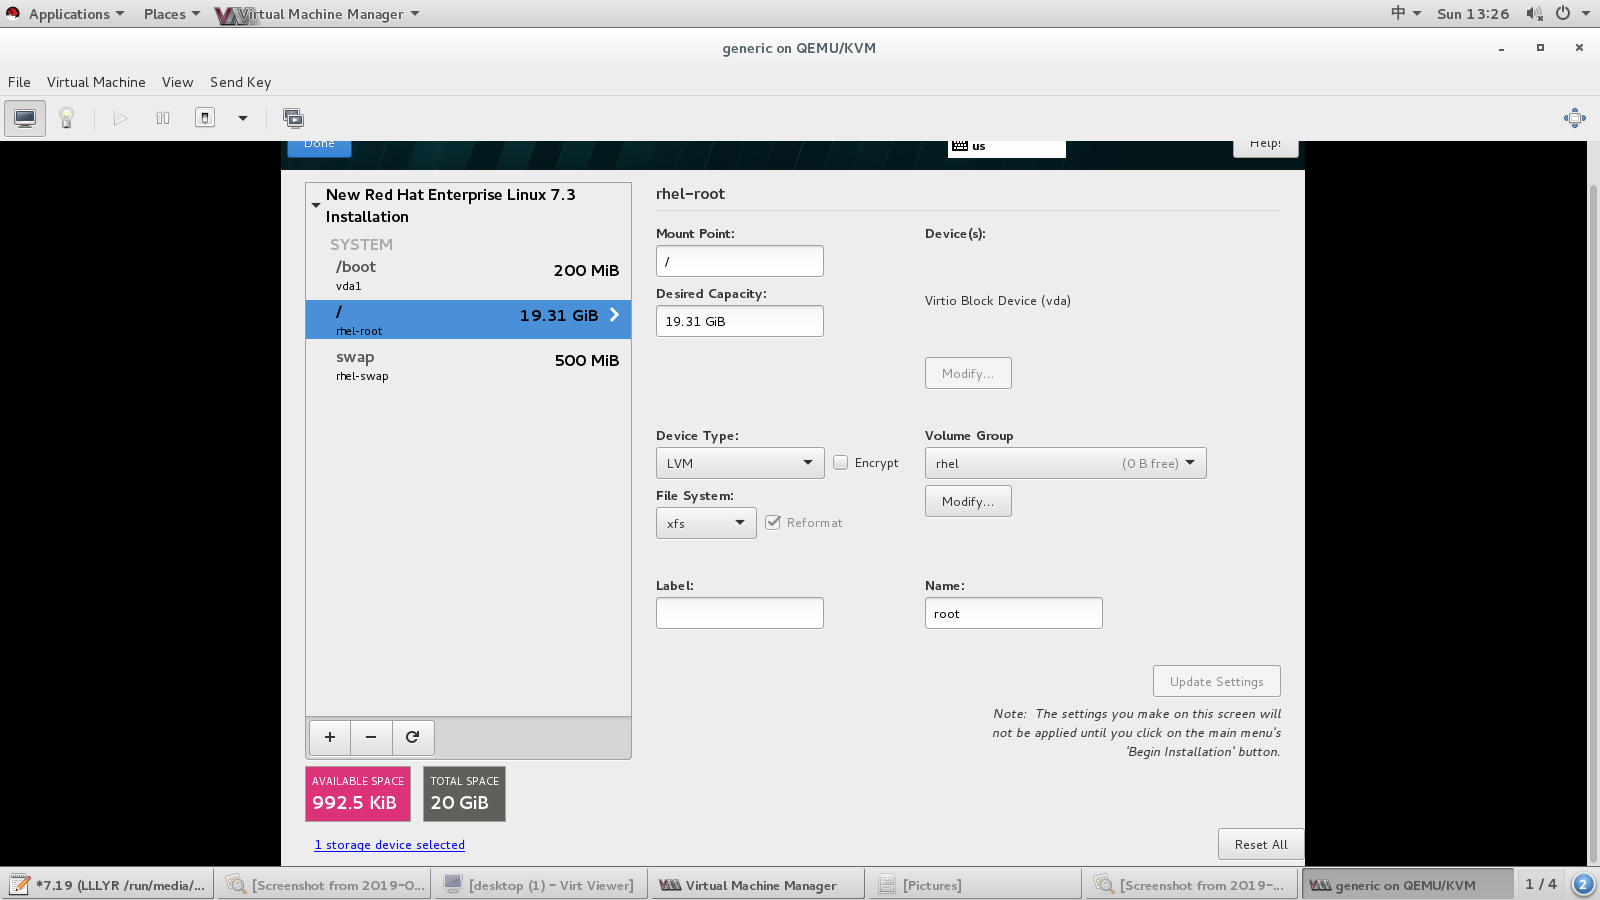Select the / rhel-root partition row
This screenshot has width=1600, height=900.
point(468,320)
